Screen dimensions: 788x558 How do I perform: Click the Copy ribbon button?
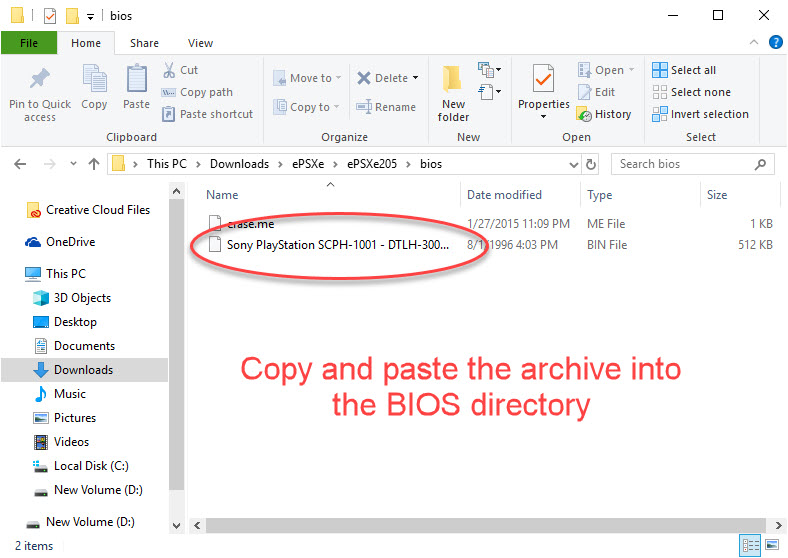coord(94,87)
